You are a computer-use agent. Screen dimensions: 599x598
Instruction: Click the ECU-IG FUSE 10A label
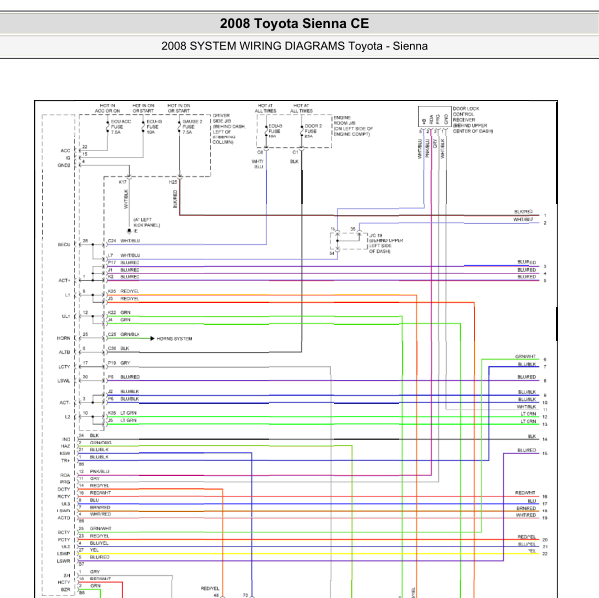click(154, 127)
